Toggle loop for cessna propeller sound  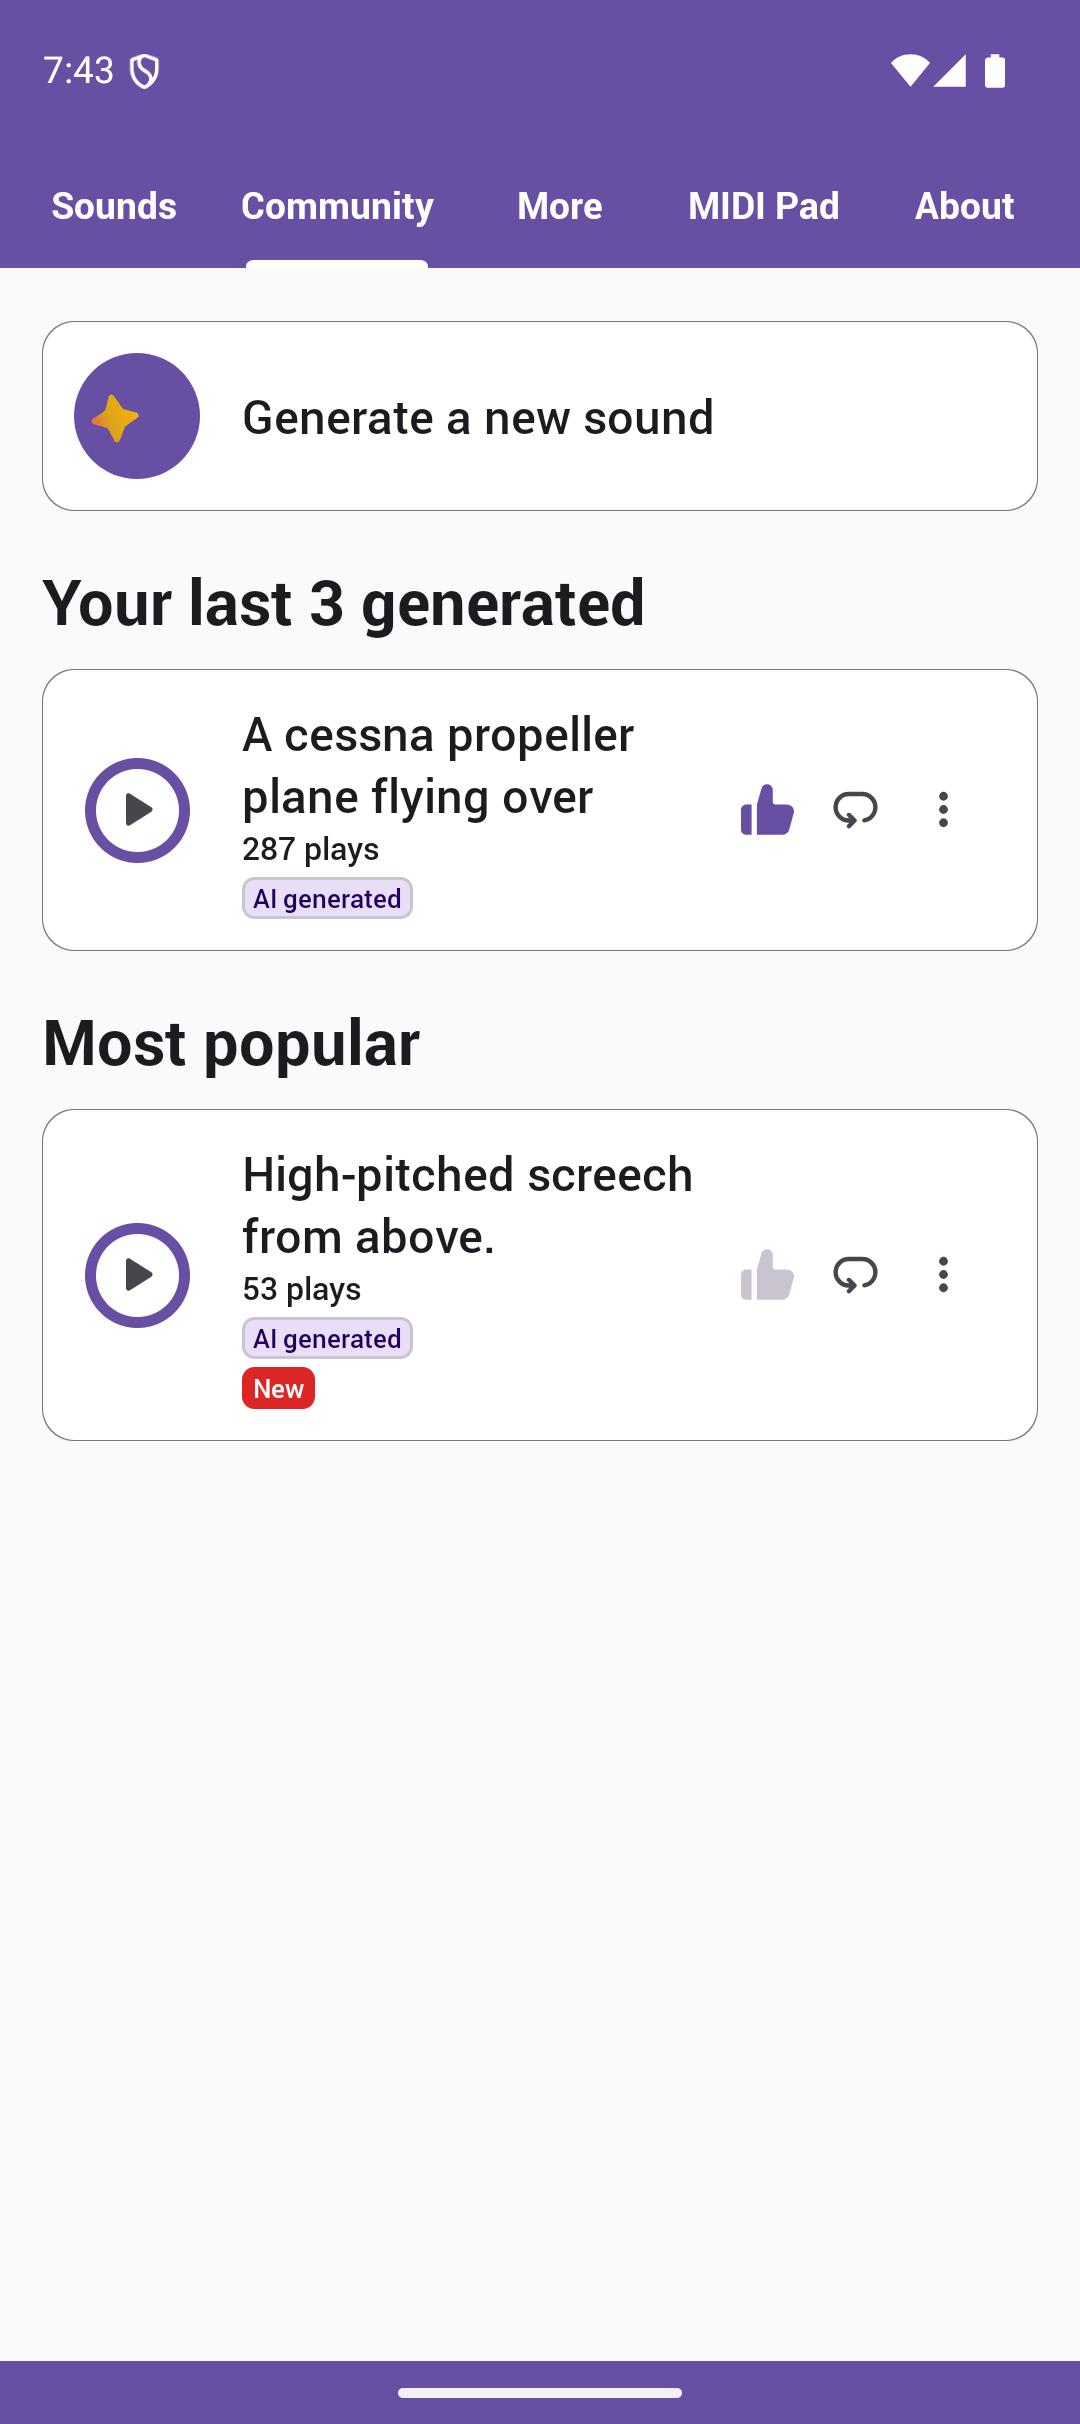855,810
